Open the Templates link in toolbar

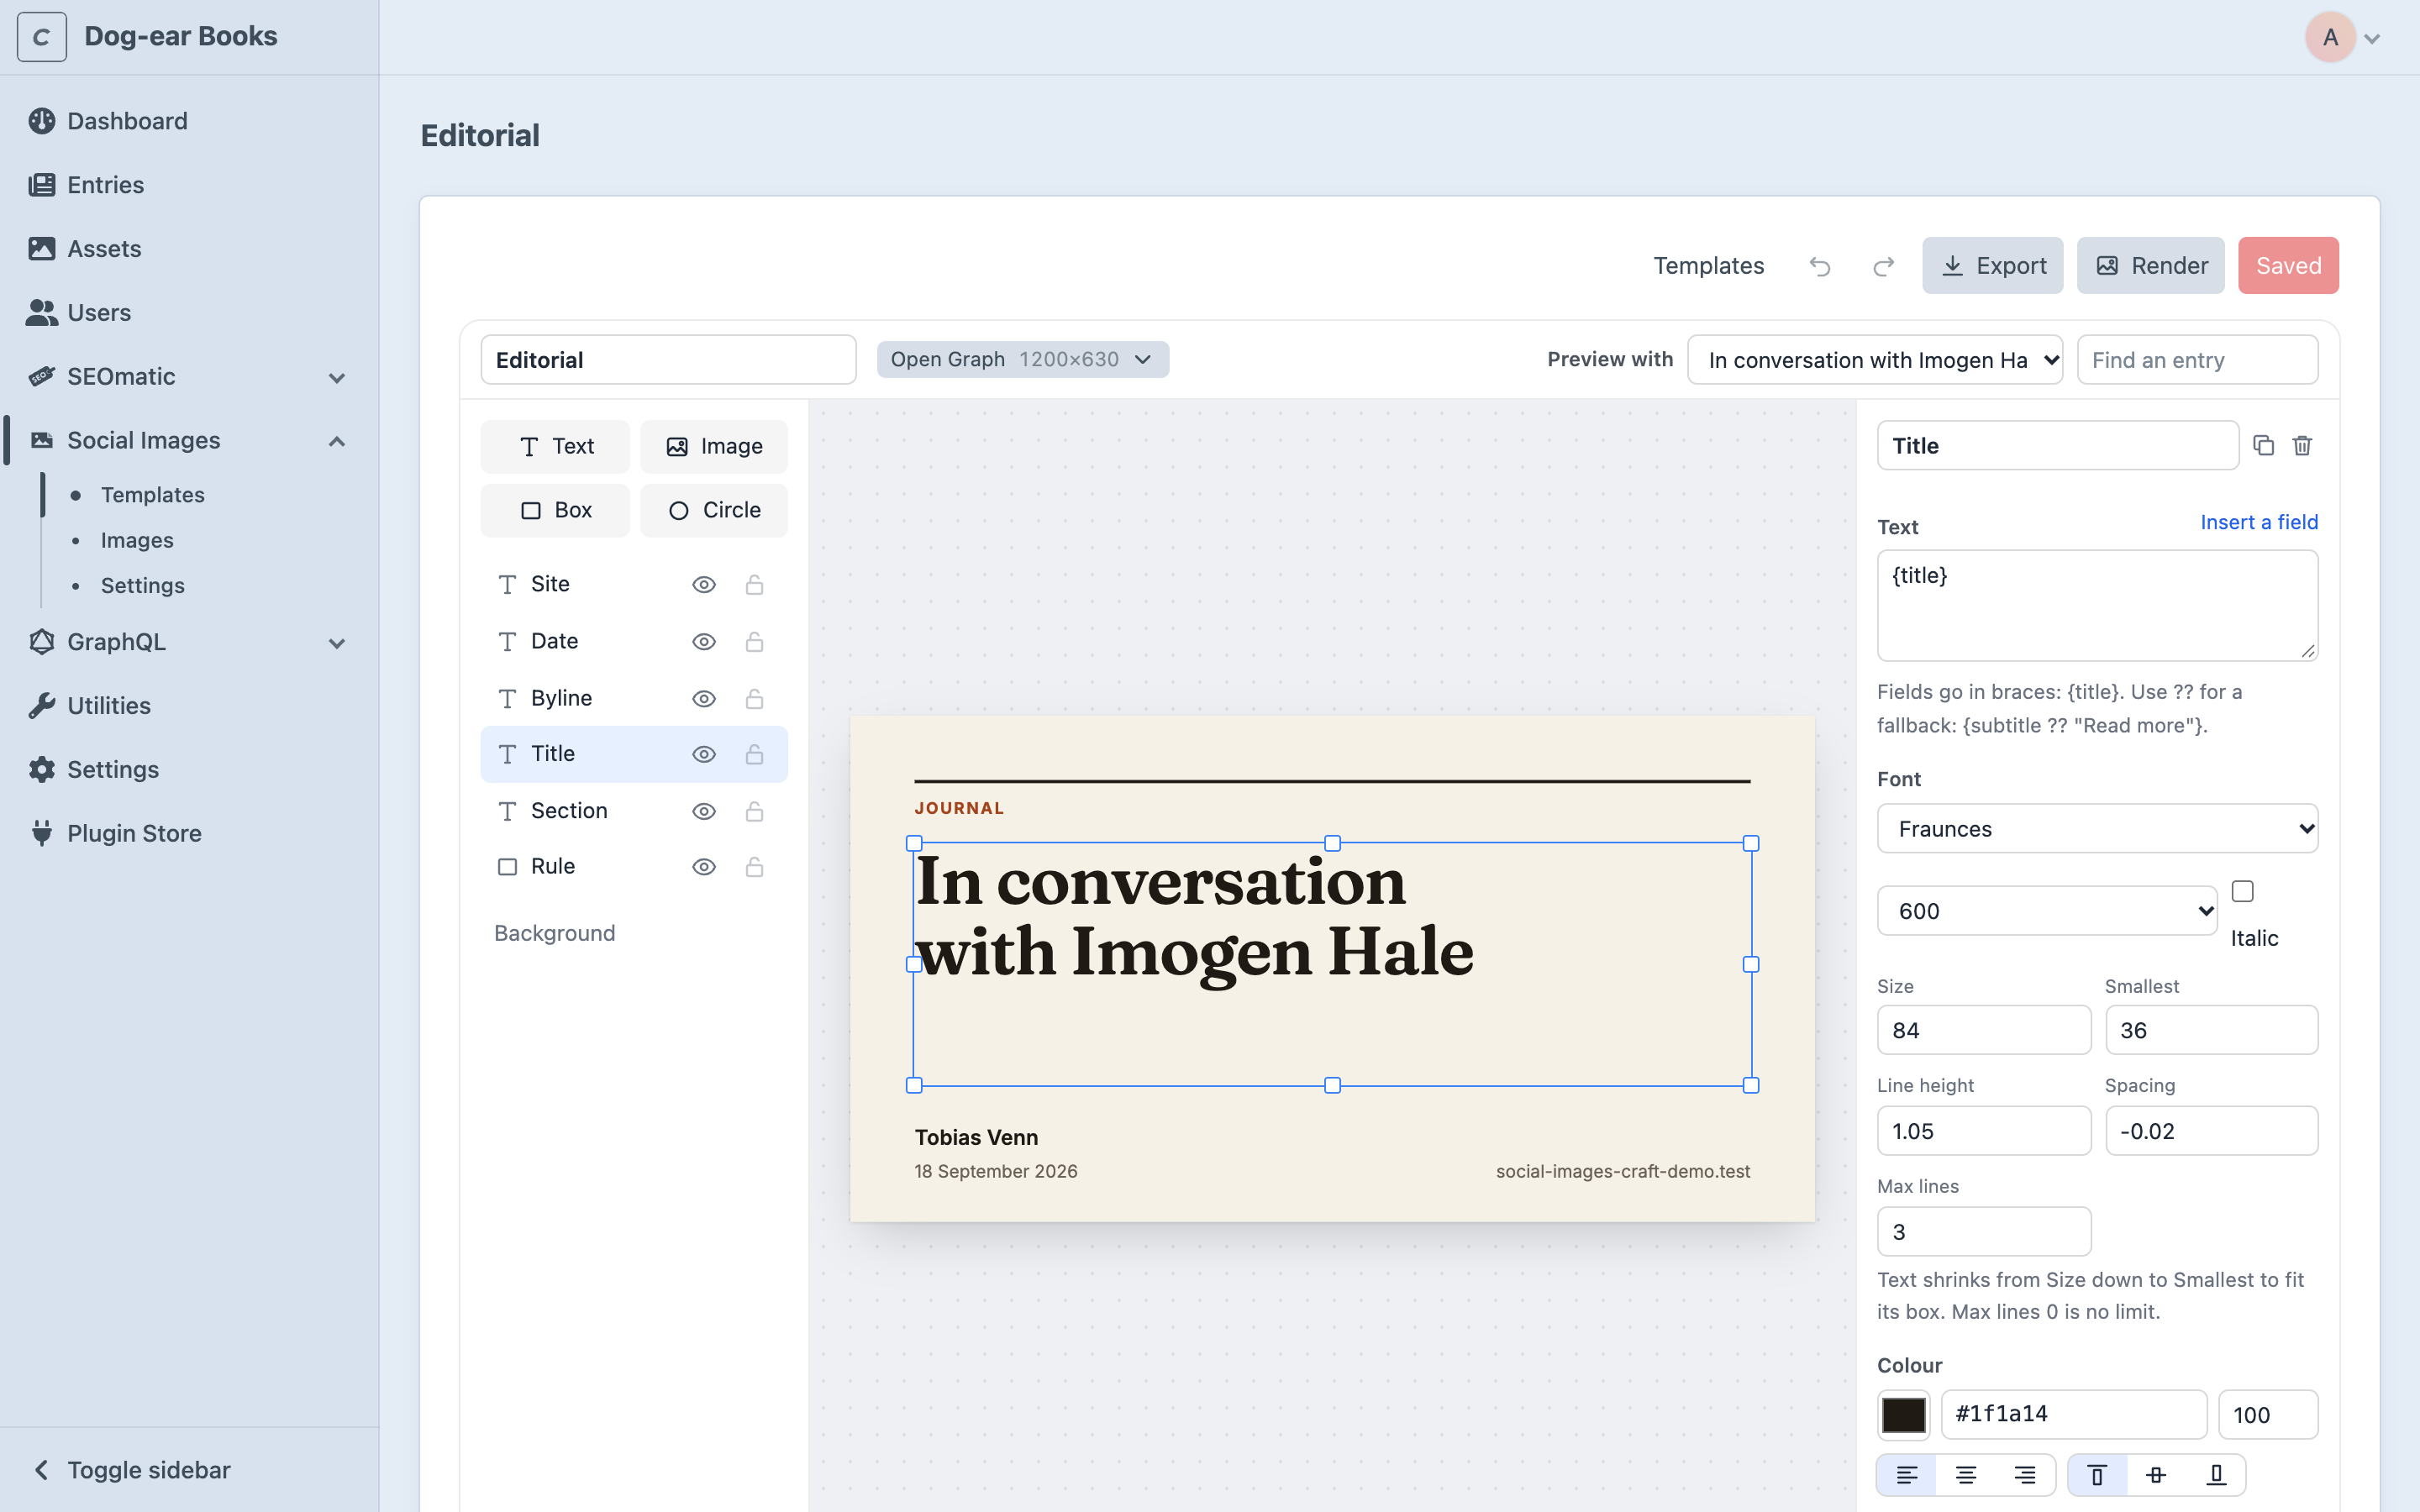[x=1708, y=266]
